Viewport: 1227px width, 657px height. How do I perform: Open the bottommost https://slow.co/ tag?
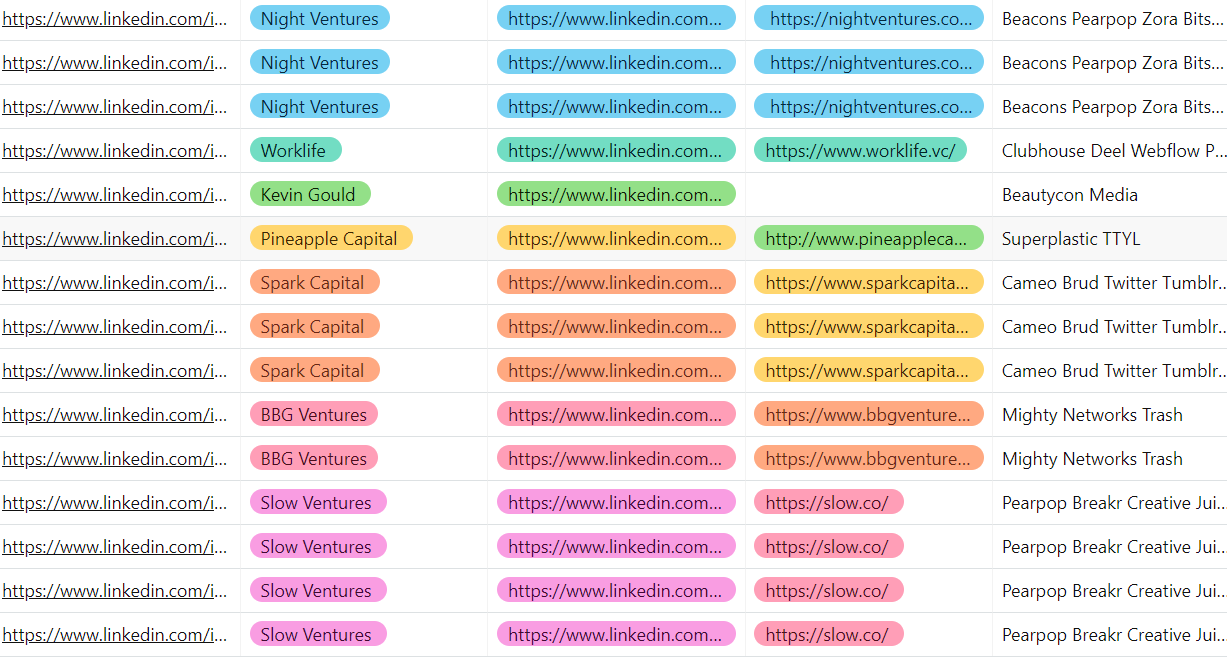(x=829, y=635)
